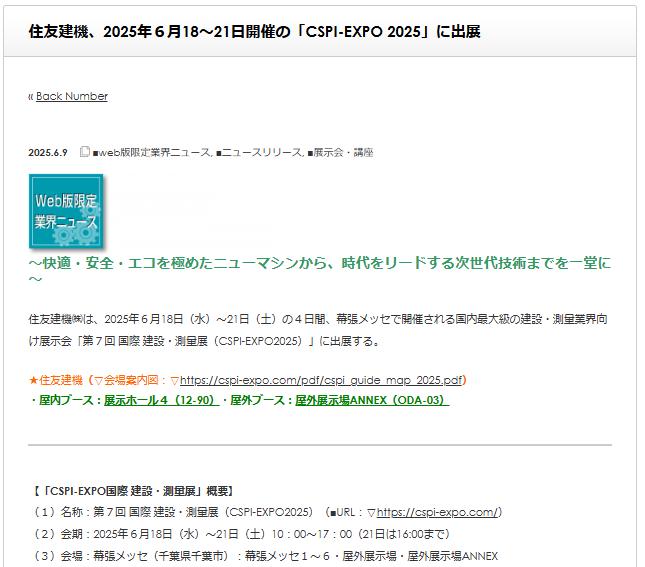The image size is (645, 567).
Task: Click the 【「CSPI-EXPO国際 建設・測量展」概要】 heading
Action: [133, 491]
